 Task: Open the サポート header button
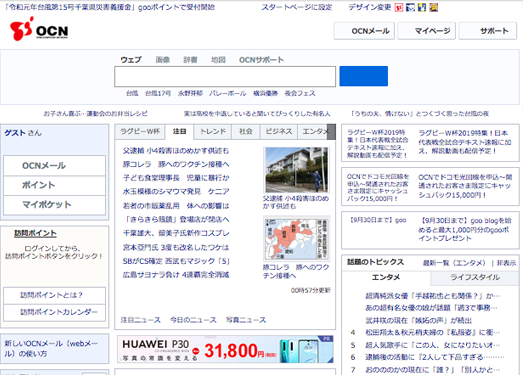pos(488,31)
